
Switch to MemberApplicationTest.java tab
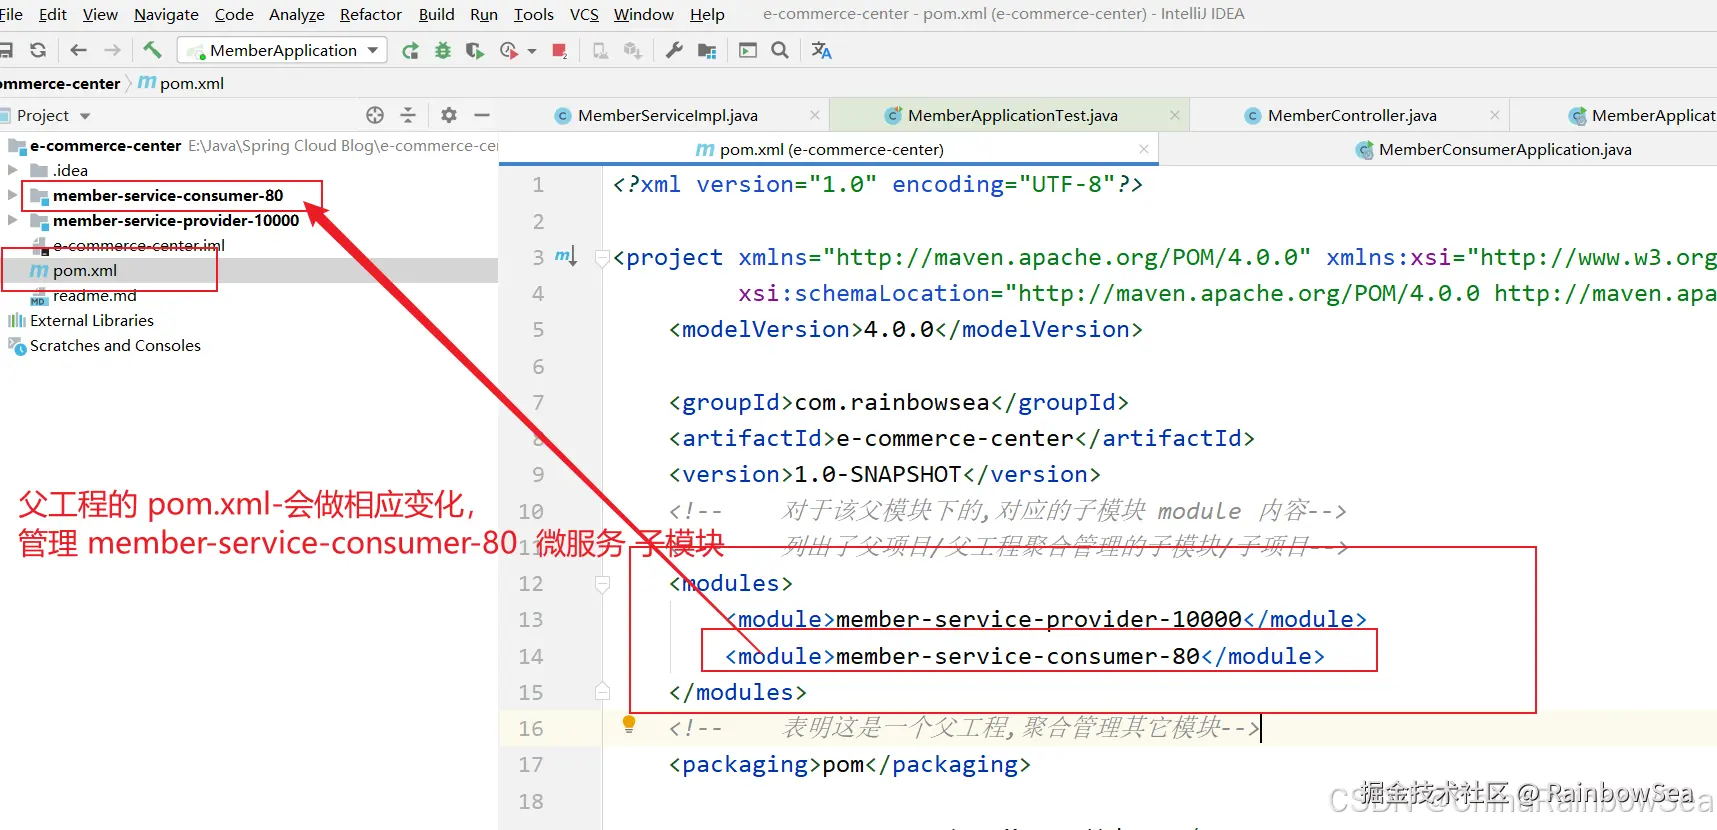click(x=1013, y=115)
